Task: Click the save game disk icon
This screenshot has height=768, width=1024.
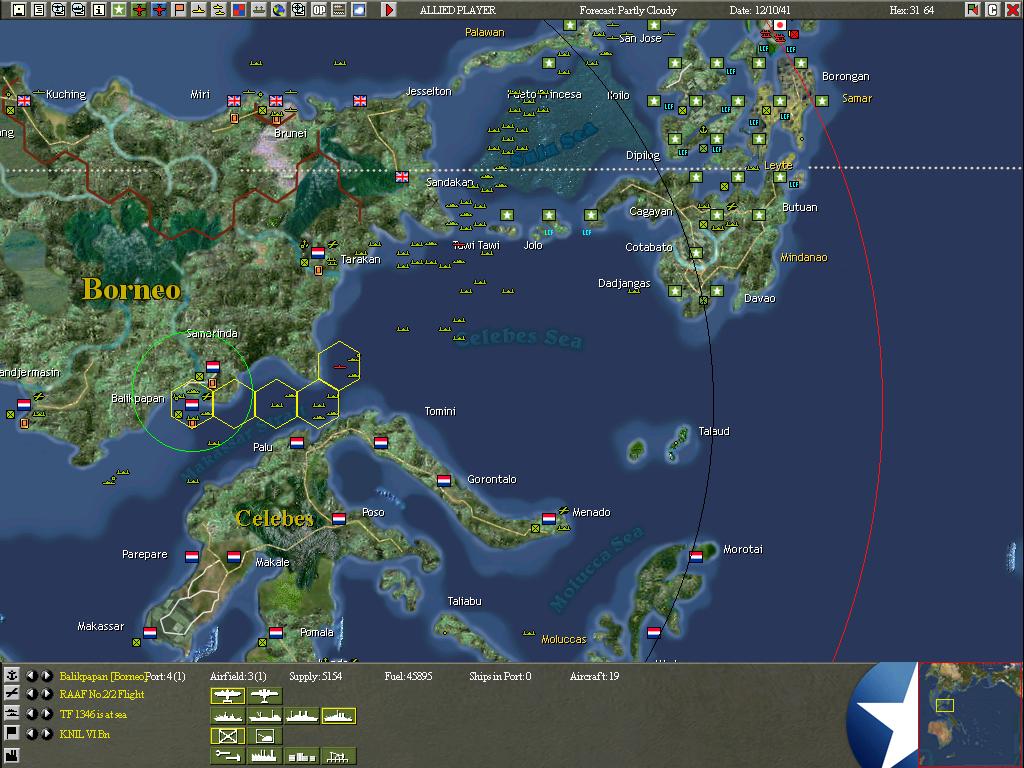Action: coord(18,10)
